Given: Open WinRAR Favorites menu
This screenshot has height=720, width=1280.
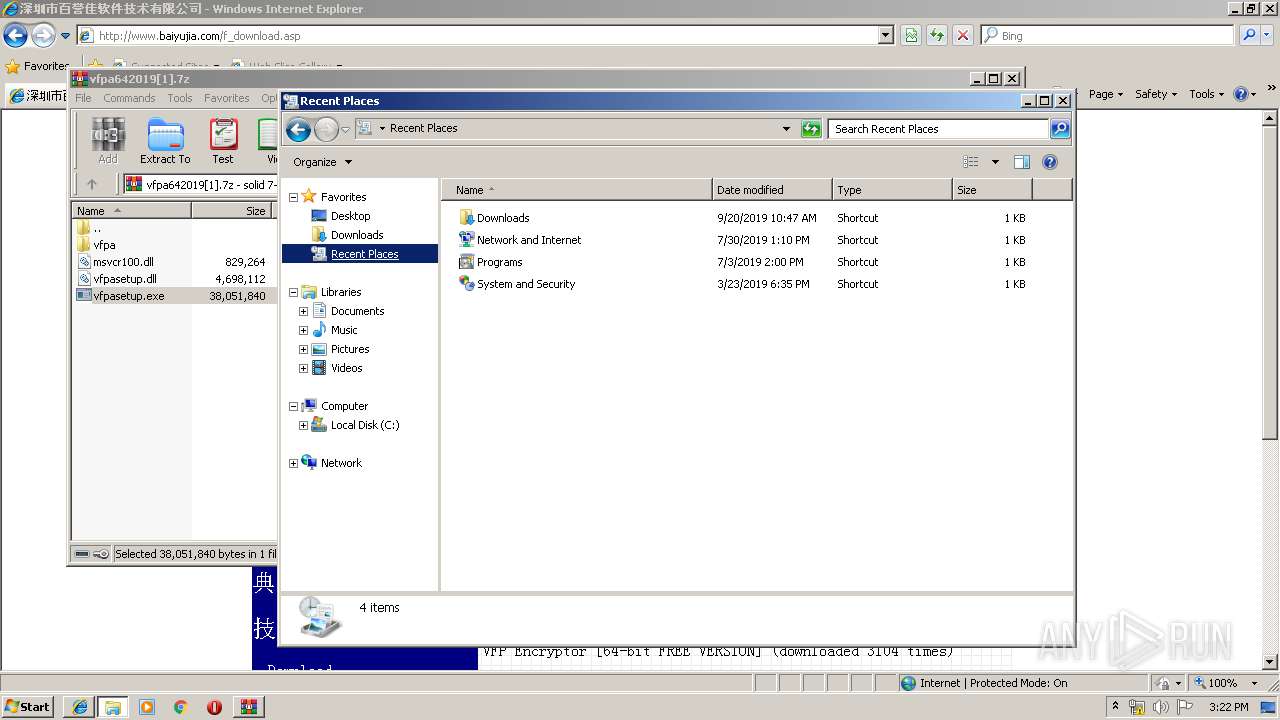Looking at the screenshot, I should (227, 98).
